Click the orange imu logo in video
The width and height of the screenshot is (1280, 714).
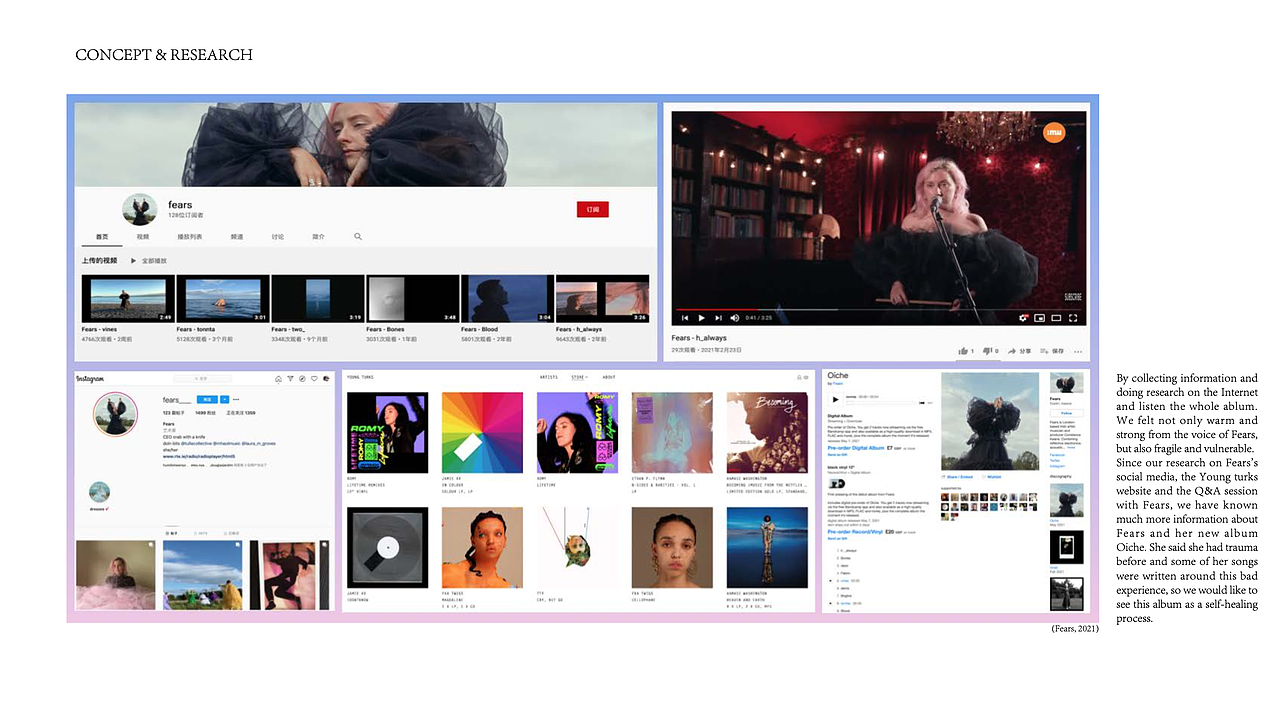[1053, 131]
